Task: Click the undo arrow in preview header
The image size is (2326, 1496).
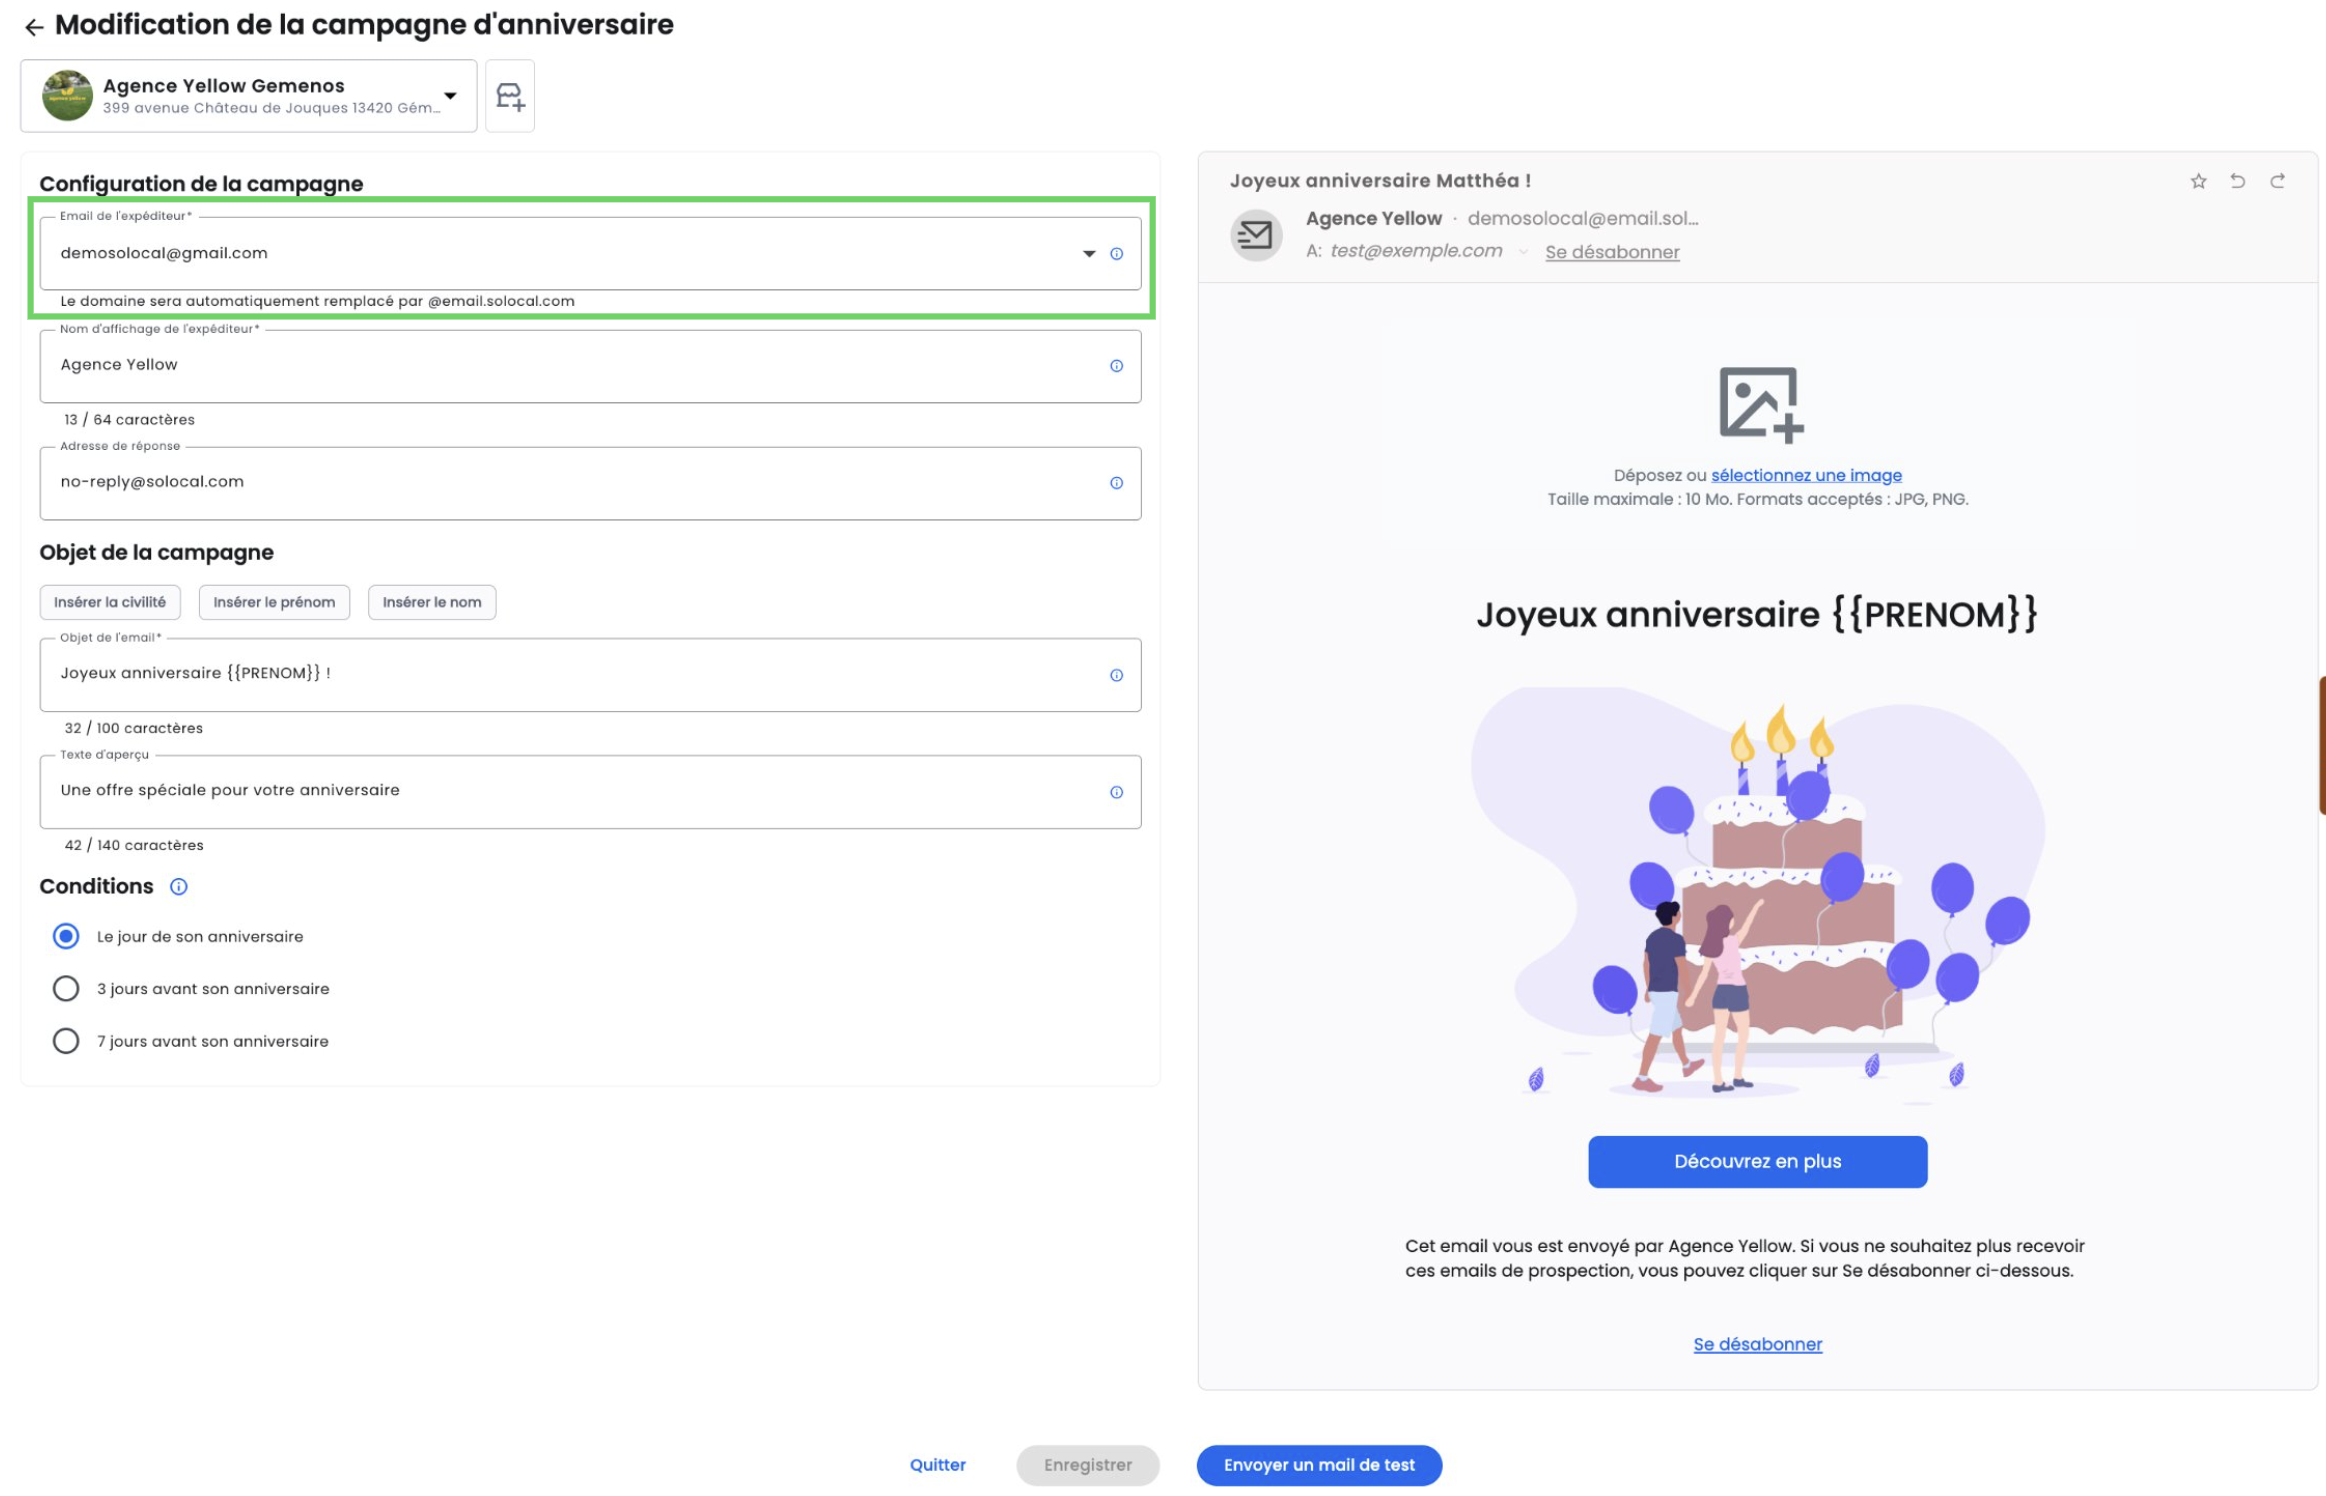Action: click(x=2238, y=181)
